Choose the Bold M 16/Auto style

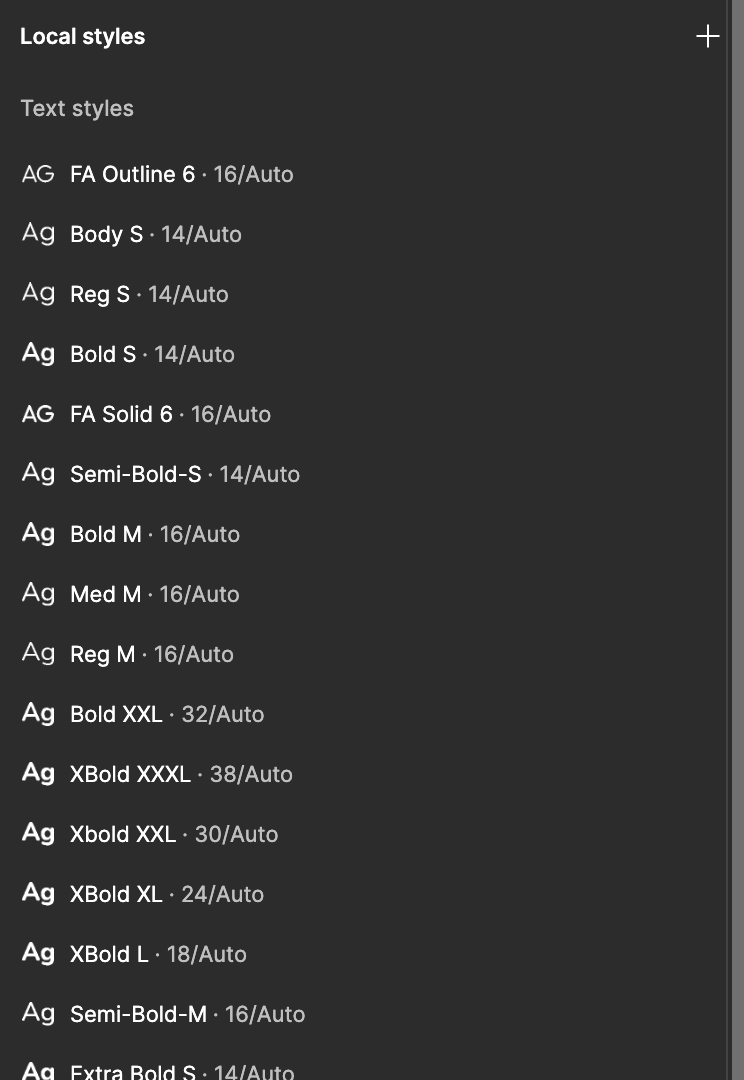(x=155, y=534)
